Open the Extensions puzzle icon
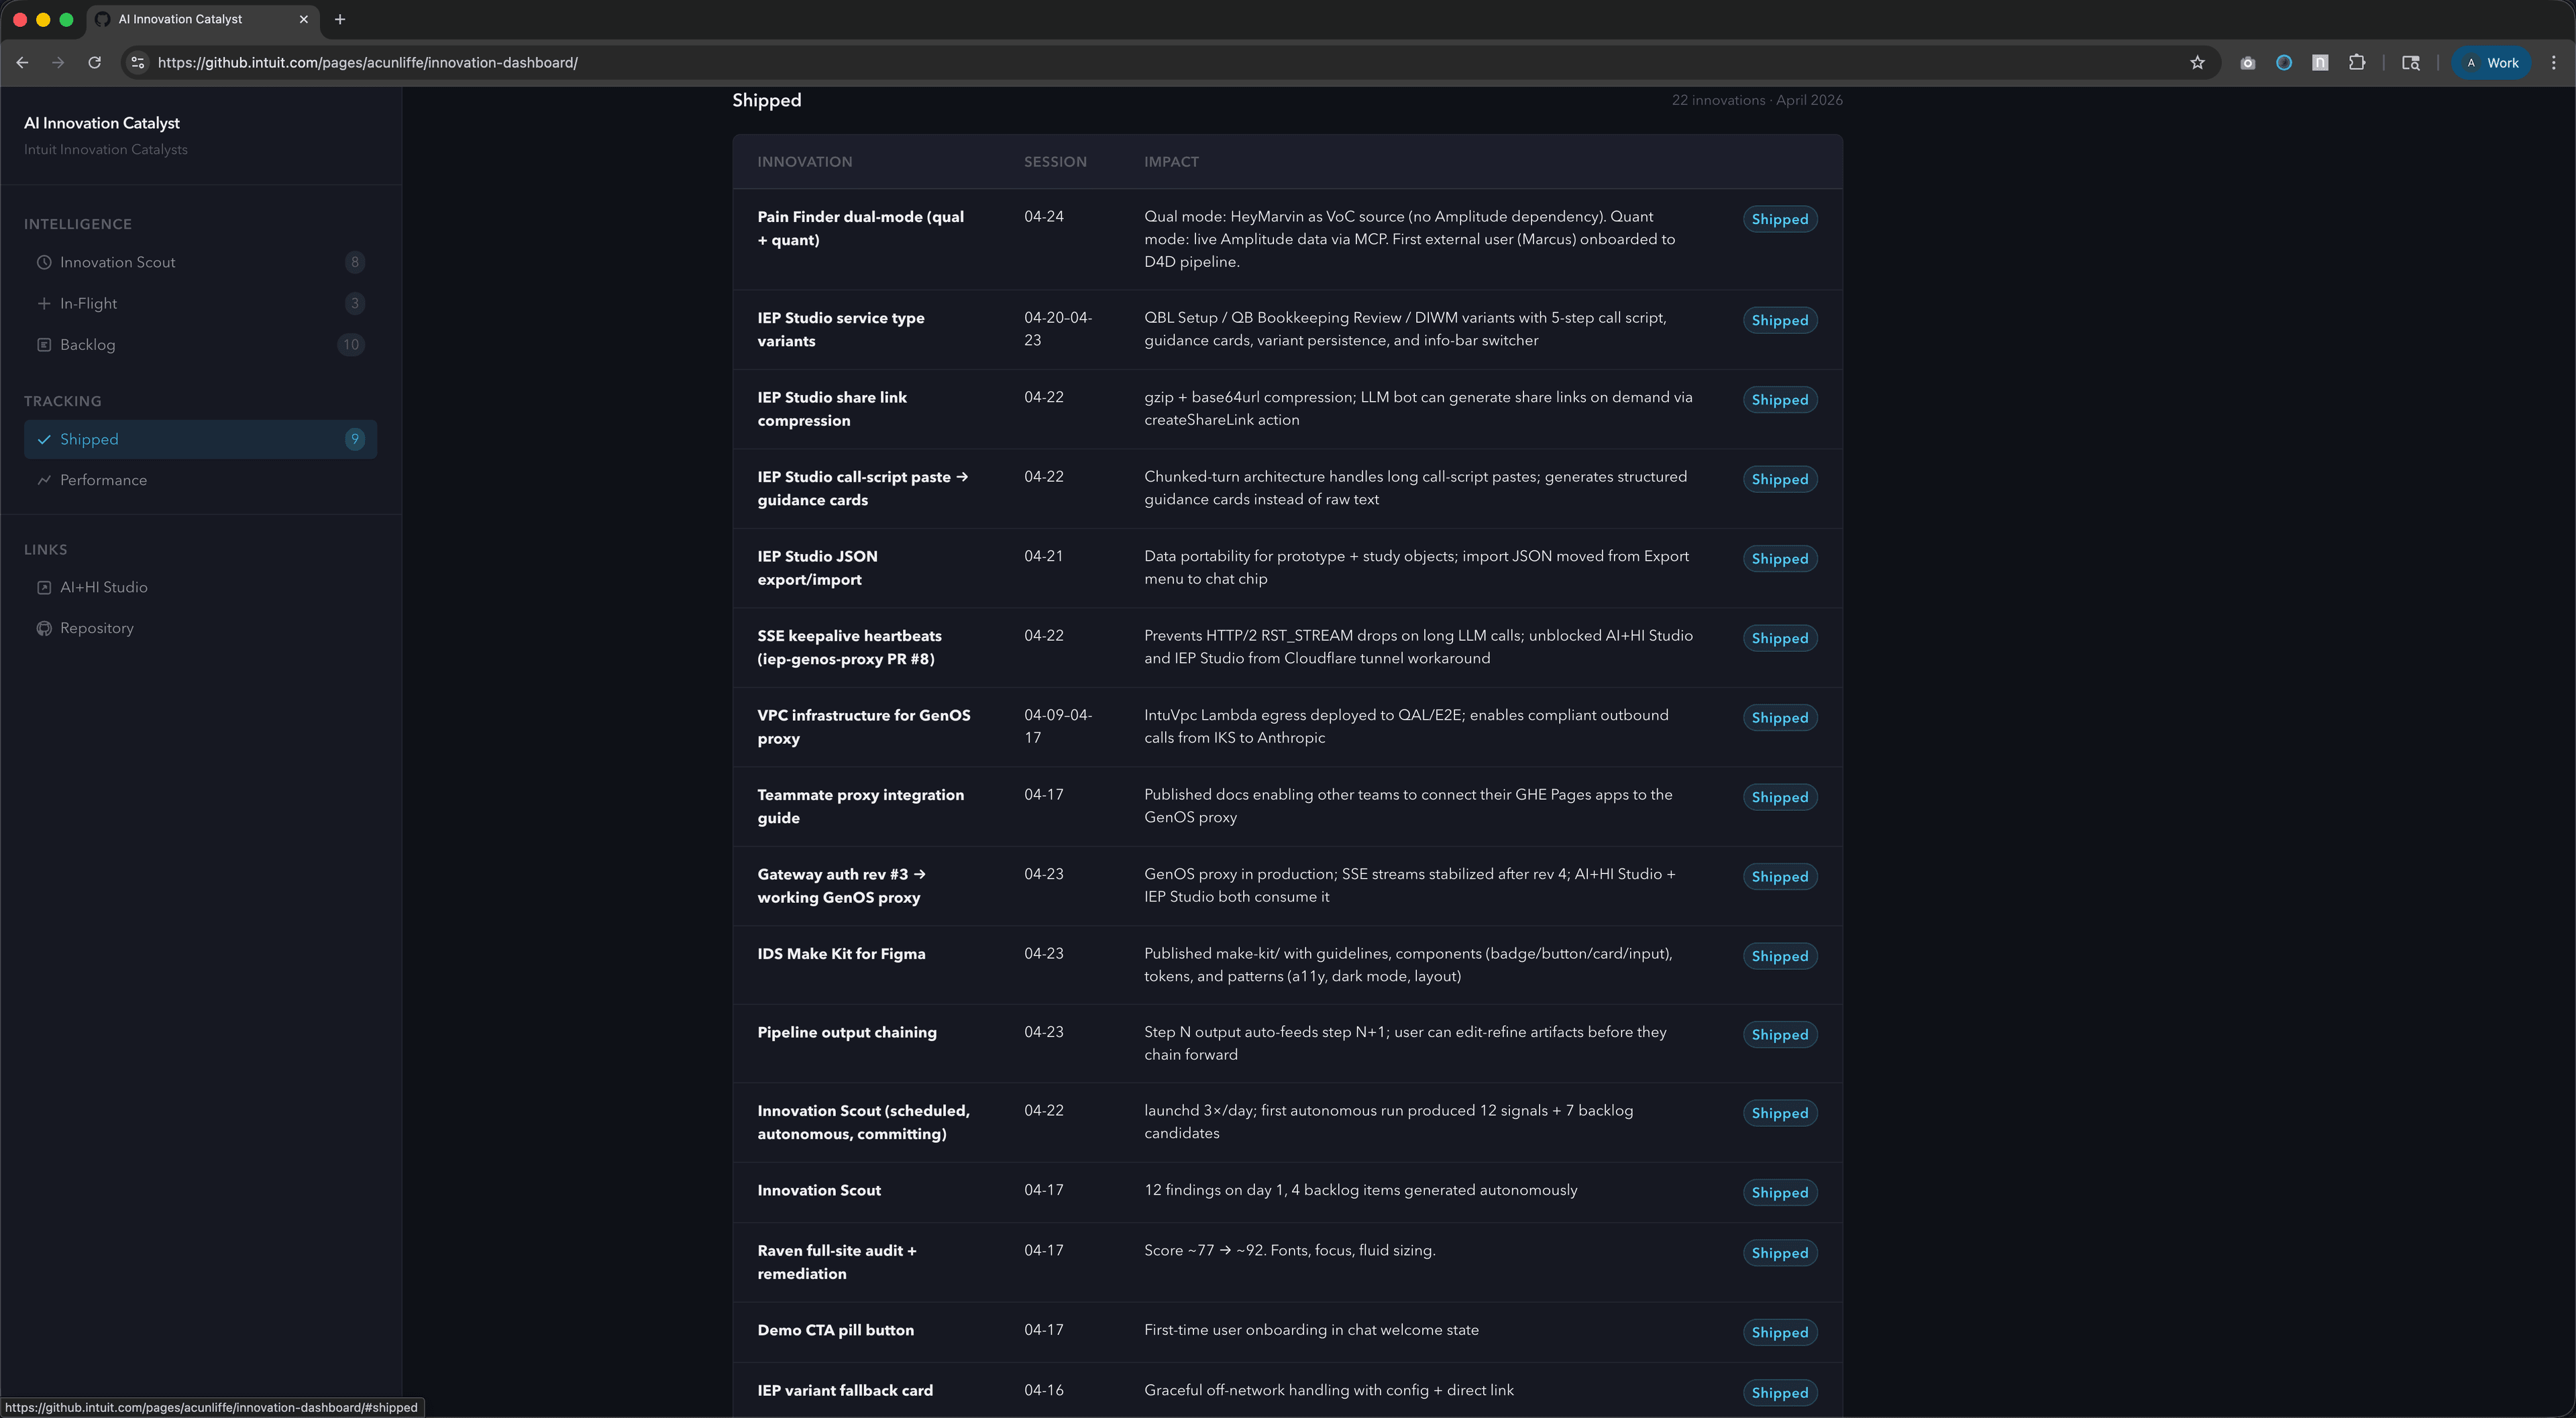Viewport: 2576px width, 1418px height. (x=2357, y=62)
